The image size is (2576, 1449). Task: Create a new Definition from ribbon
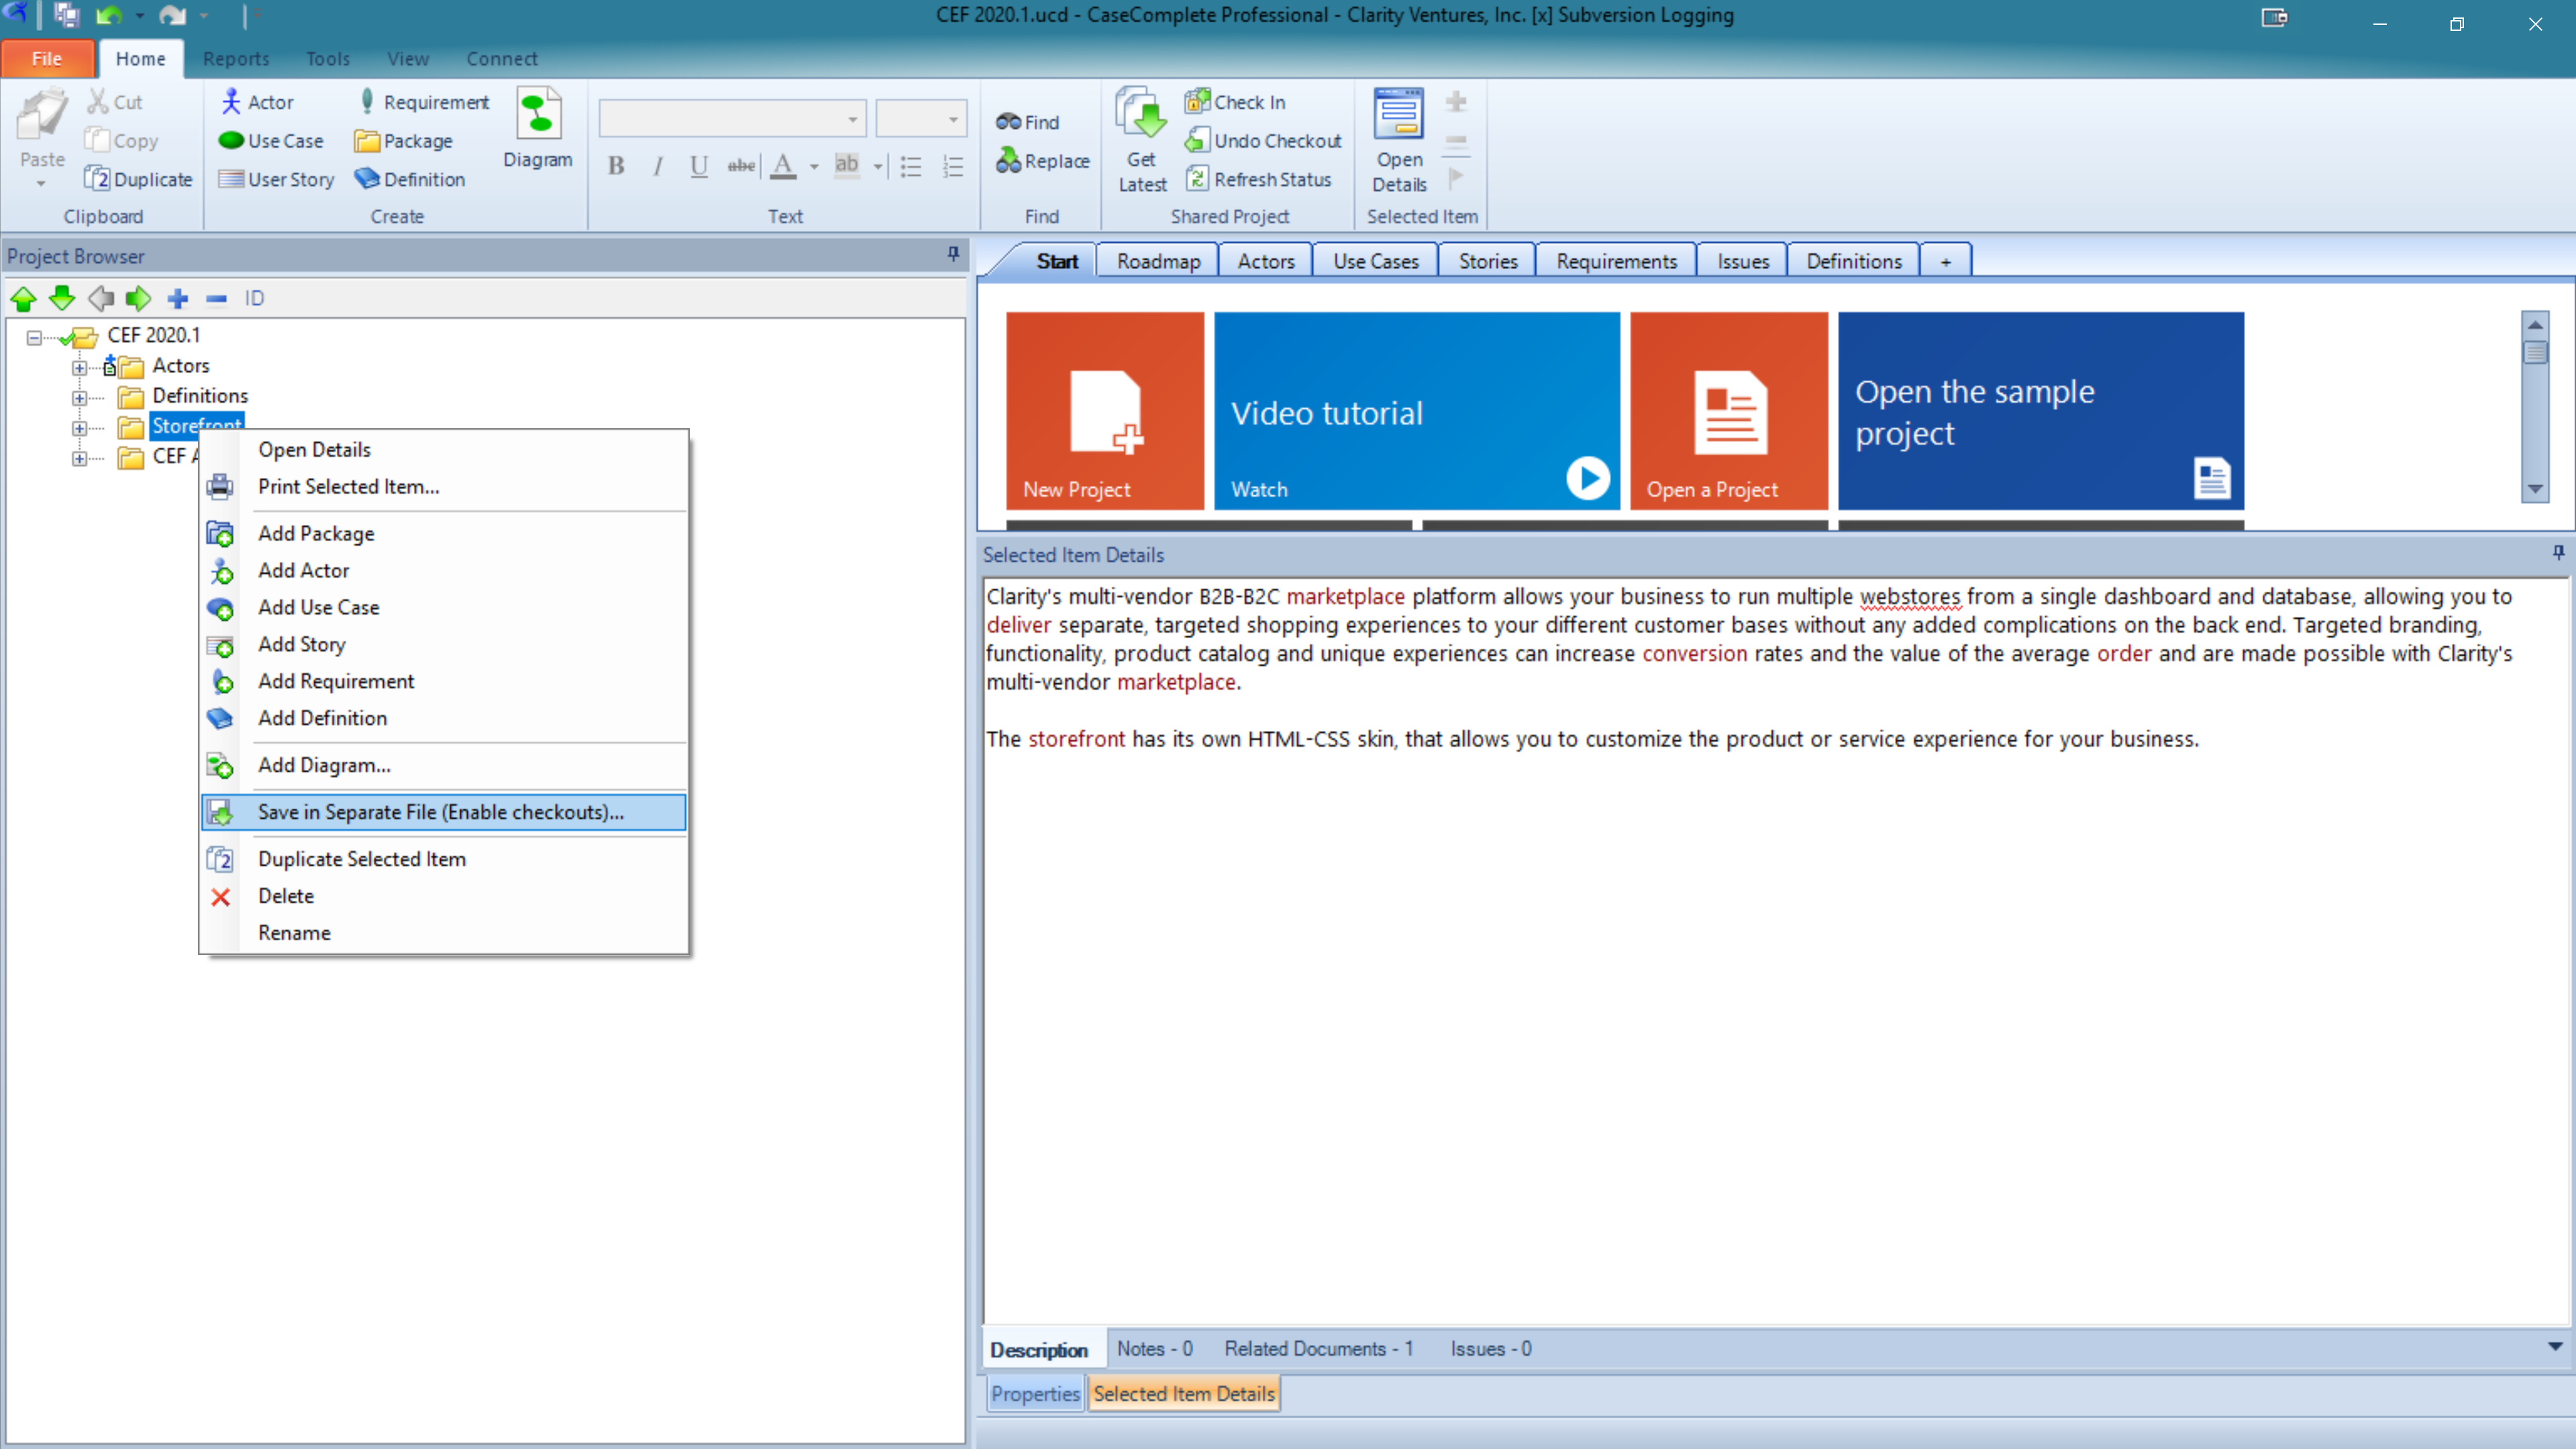[411, 179]
